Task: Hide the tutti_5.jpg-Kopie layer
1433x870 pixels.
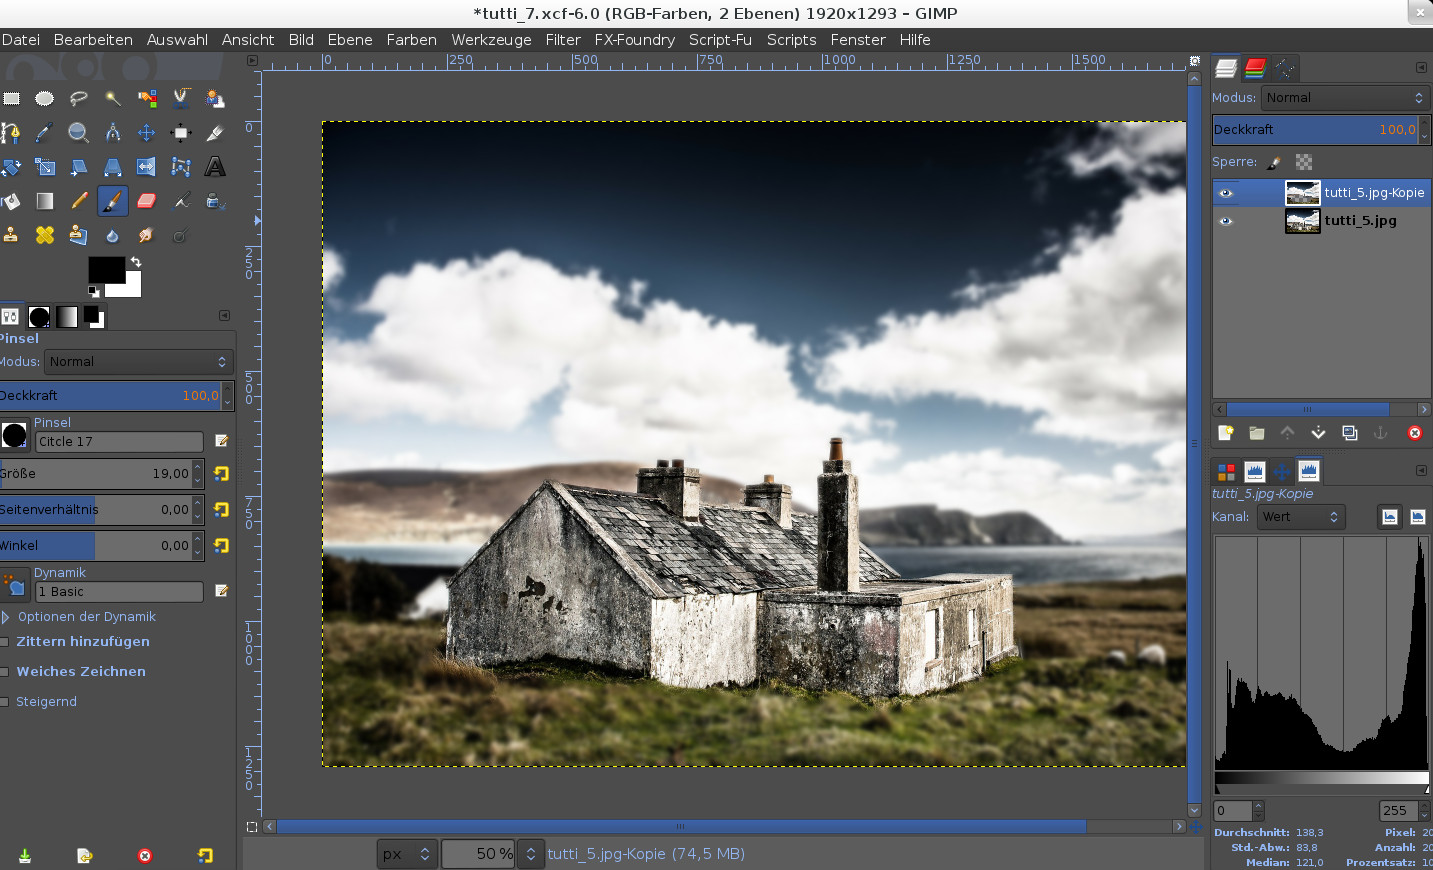Action: 1226,193
